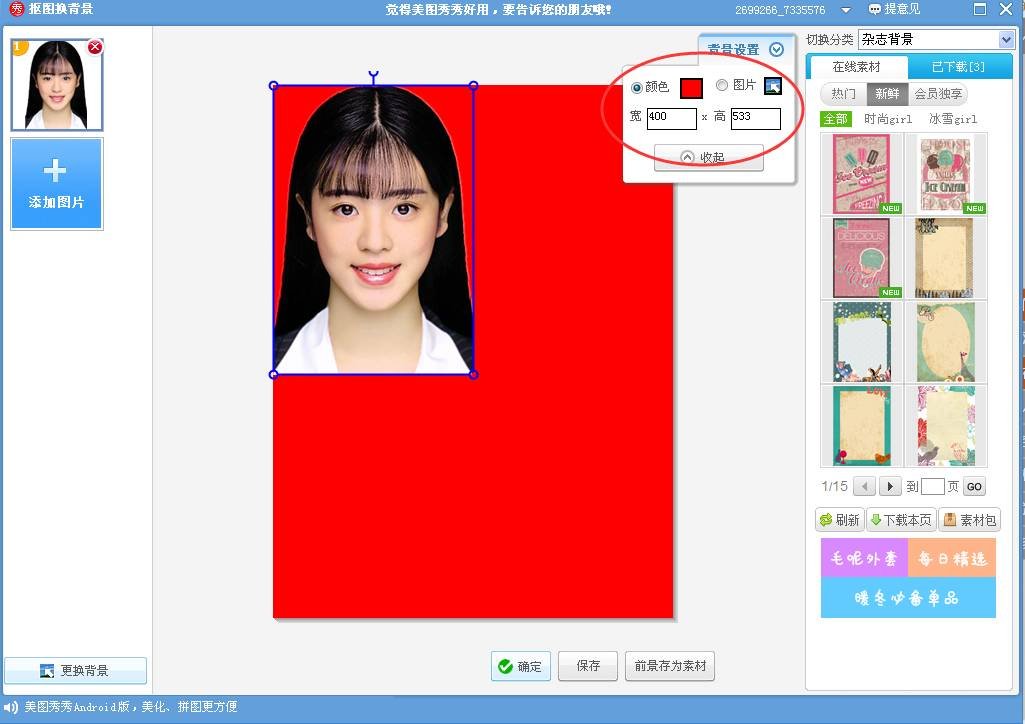1025x724 pixels.
Task: Open the 切换分类 category dropdown
Action: tap(935, 39)
